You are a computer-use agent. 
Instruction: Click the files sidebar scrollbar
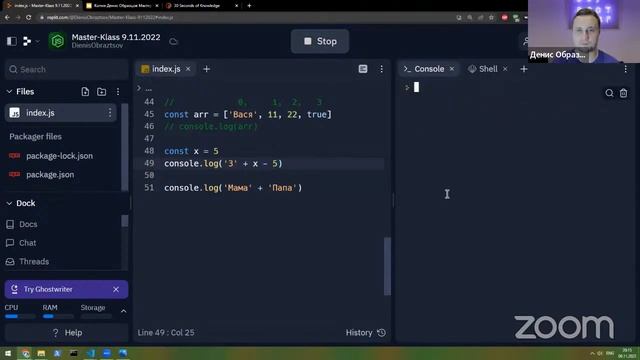pos(124,147)
